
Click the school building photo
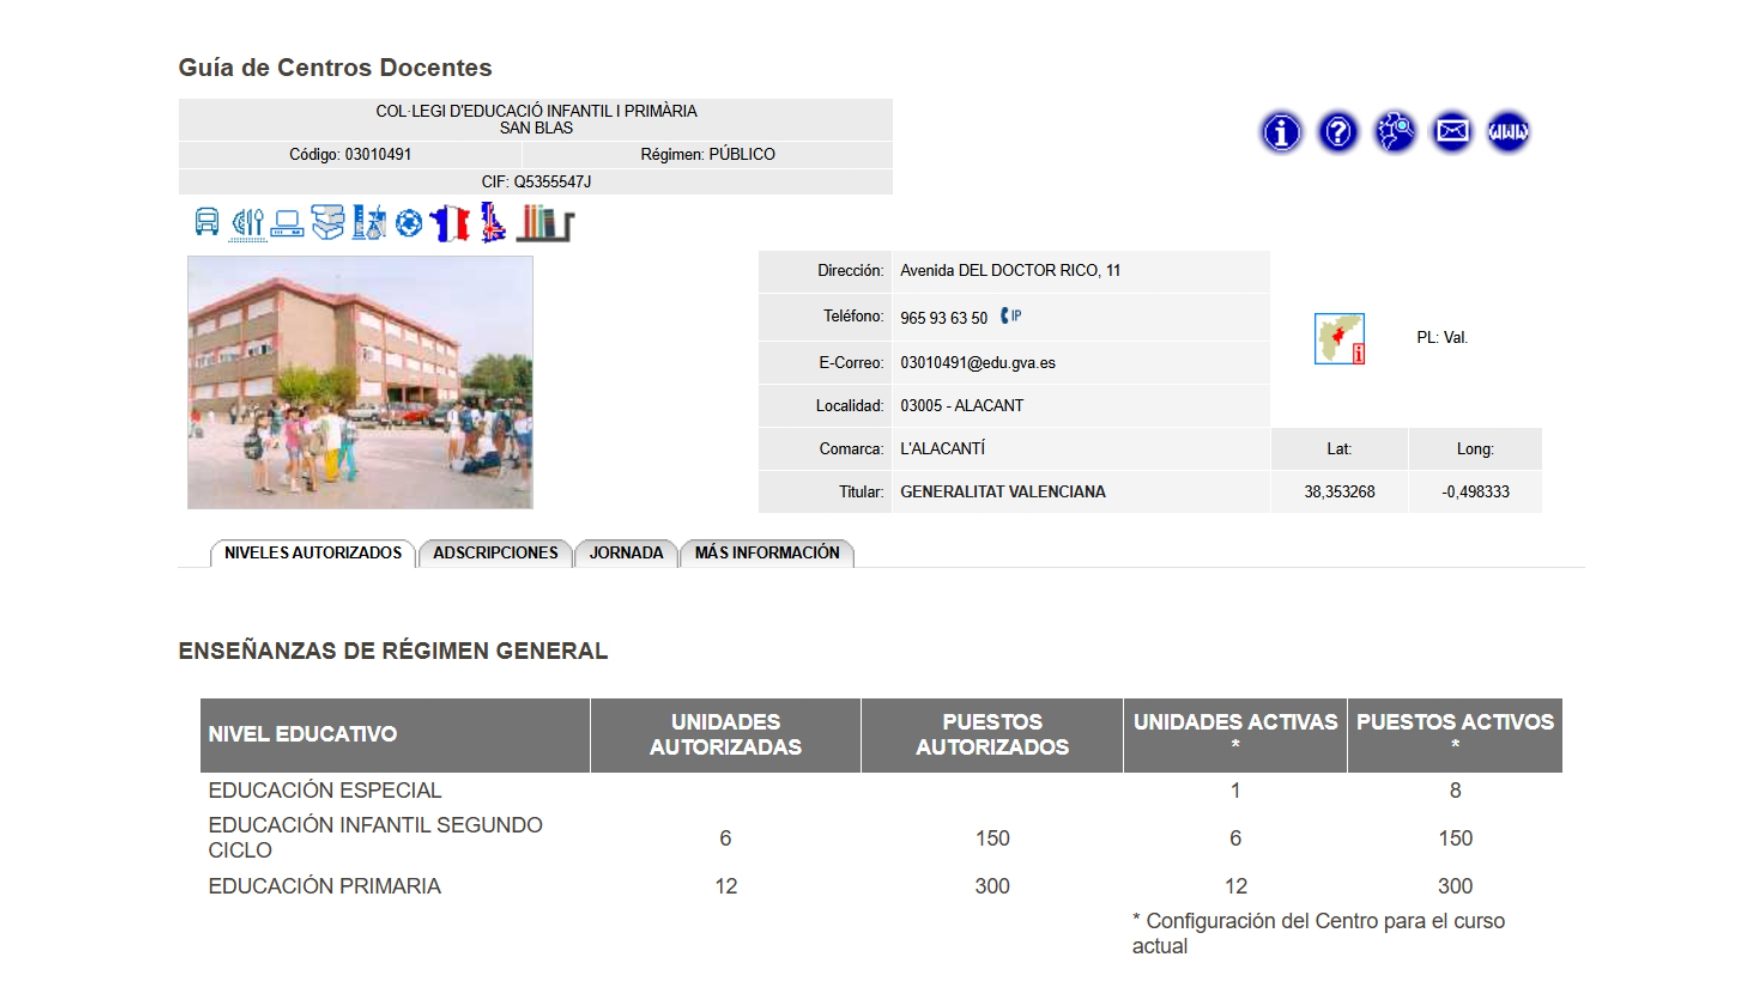point(360,382)
